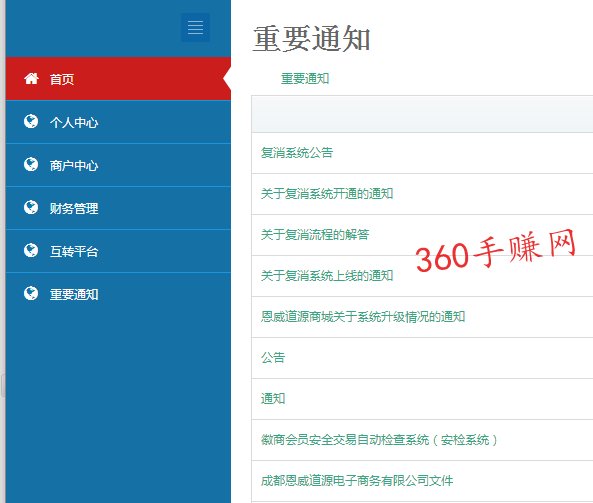Click the home icon beside 首页
Screen dimensions: 593x503
click(x=31, y=78)
